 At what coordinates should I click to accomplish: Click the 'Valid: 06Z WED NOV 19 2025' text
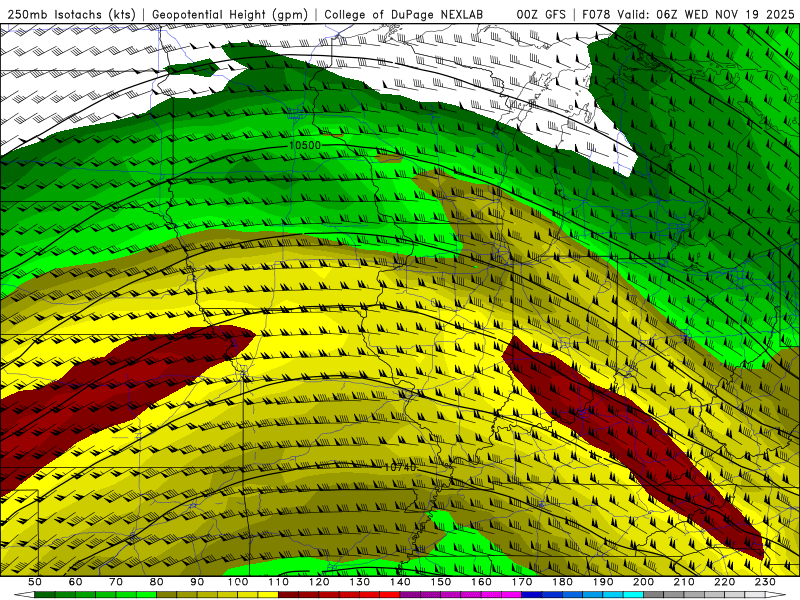pyautogui.click(x=706, y=15)
